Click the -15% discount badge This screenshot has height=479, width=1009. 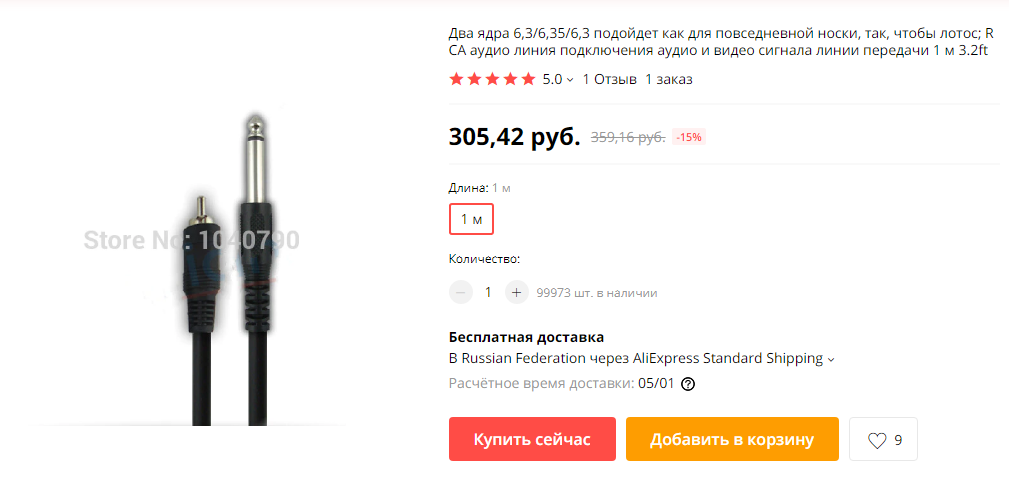click(689, 137)
